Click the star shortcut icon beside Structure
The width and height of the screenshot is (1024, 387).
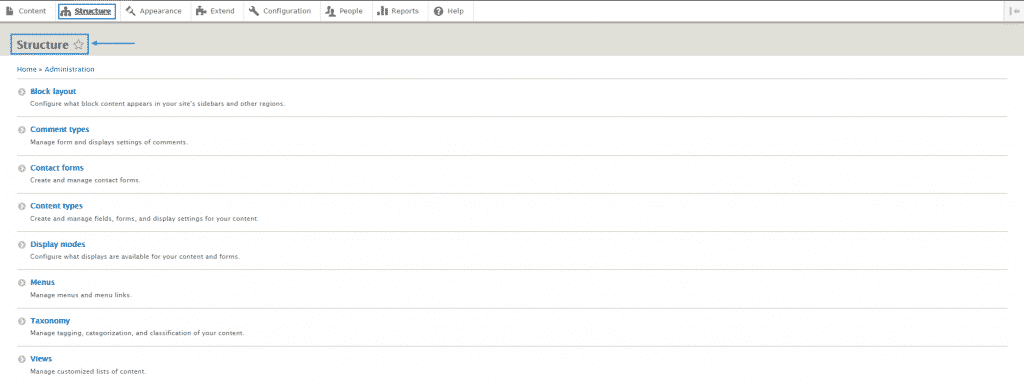(x=78, y=44)
